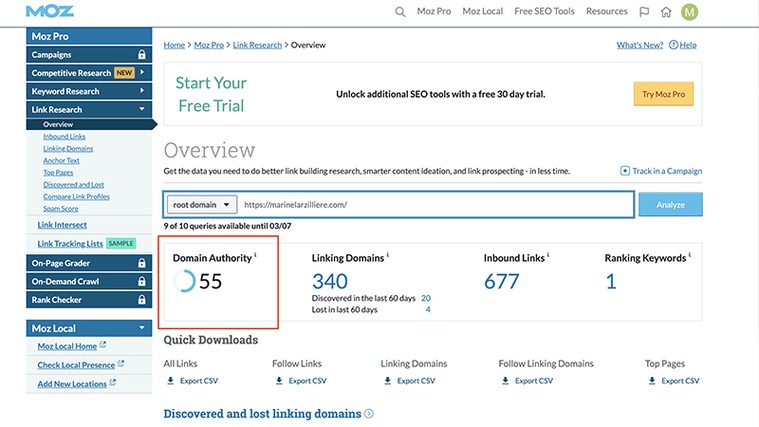
Task: Open the Linking Domains sidebar link
Action: [x=68, y=149]
